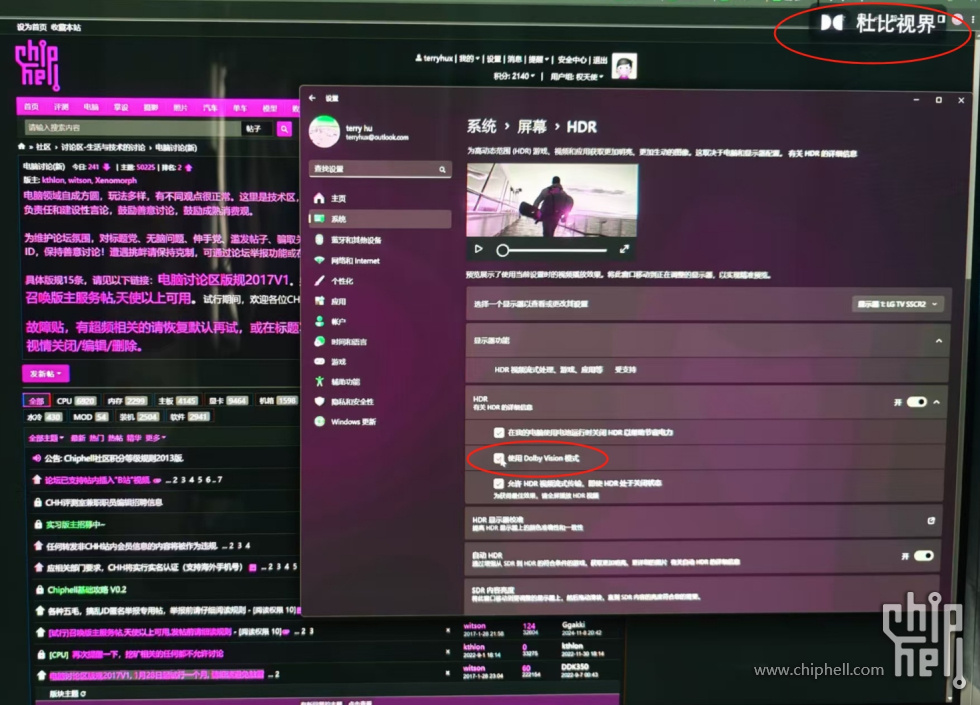Open the 全部主题 filter dropdown
Viewport: 980px width, 705px height.
(46, 438)
